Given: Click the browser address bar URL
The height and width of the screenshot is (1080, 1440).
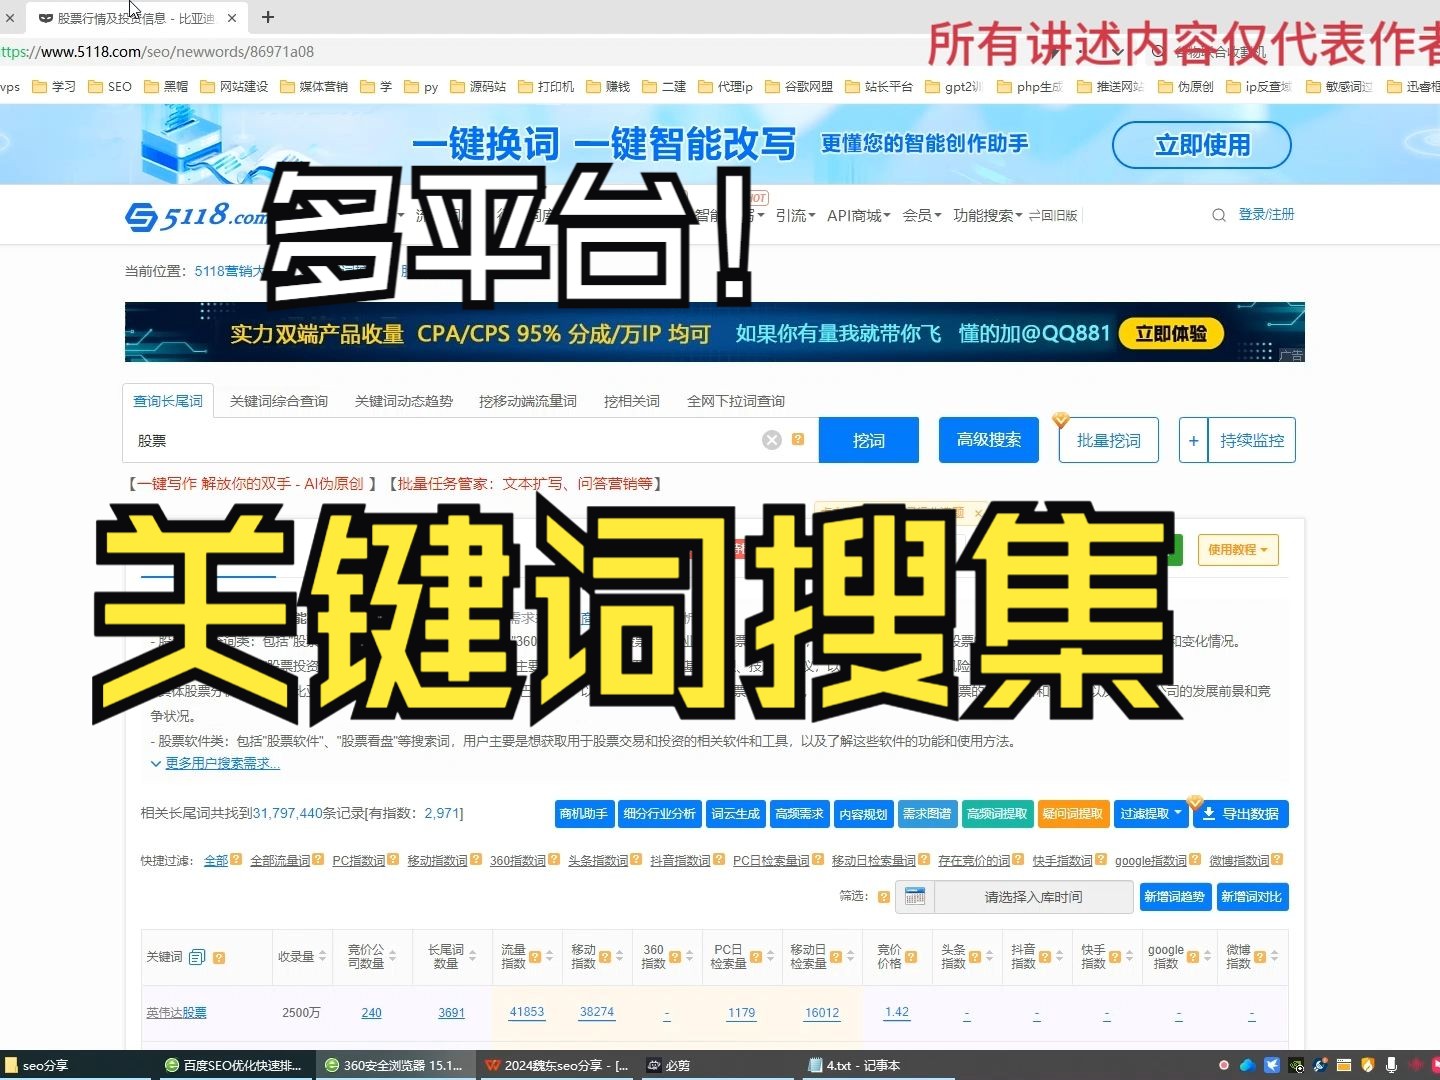Looking at the screenshot, I should (158, 52).
